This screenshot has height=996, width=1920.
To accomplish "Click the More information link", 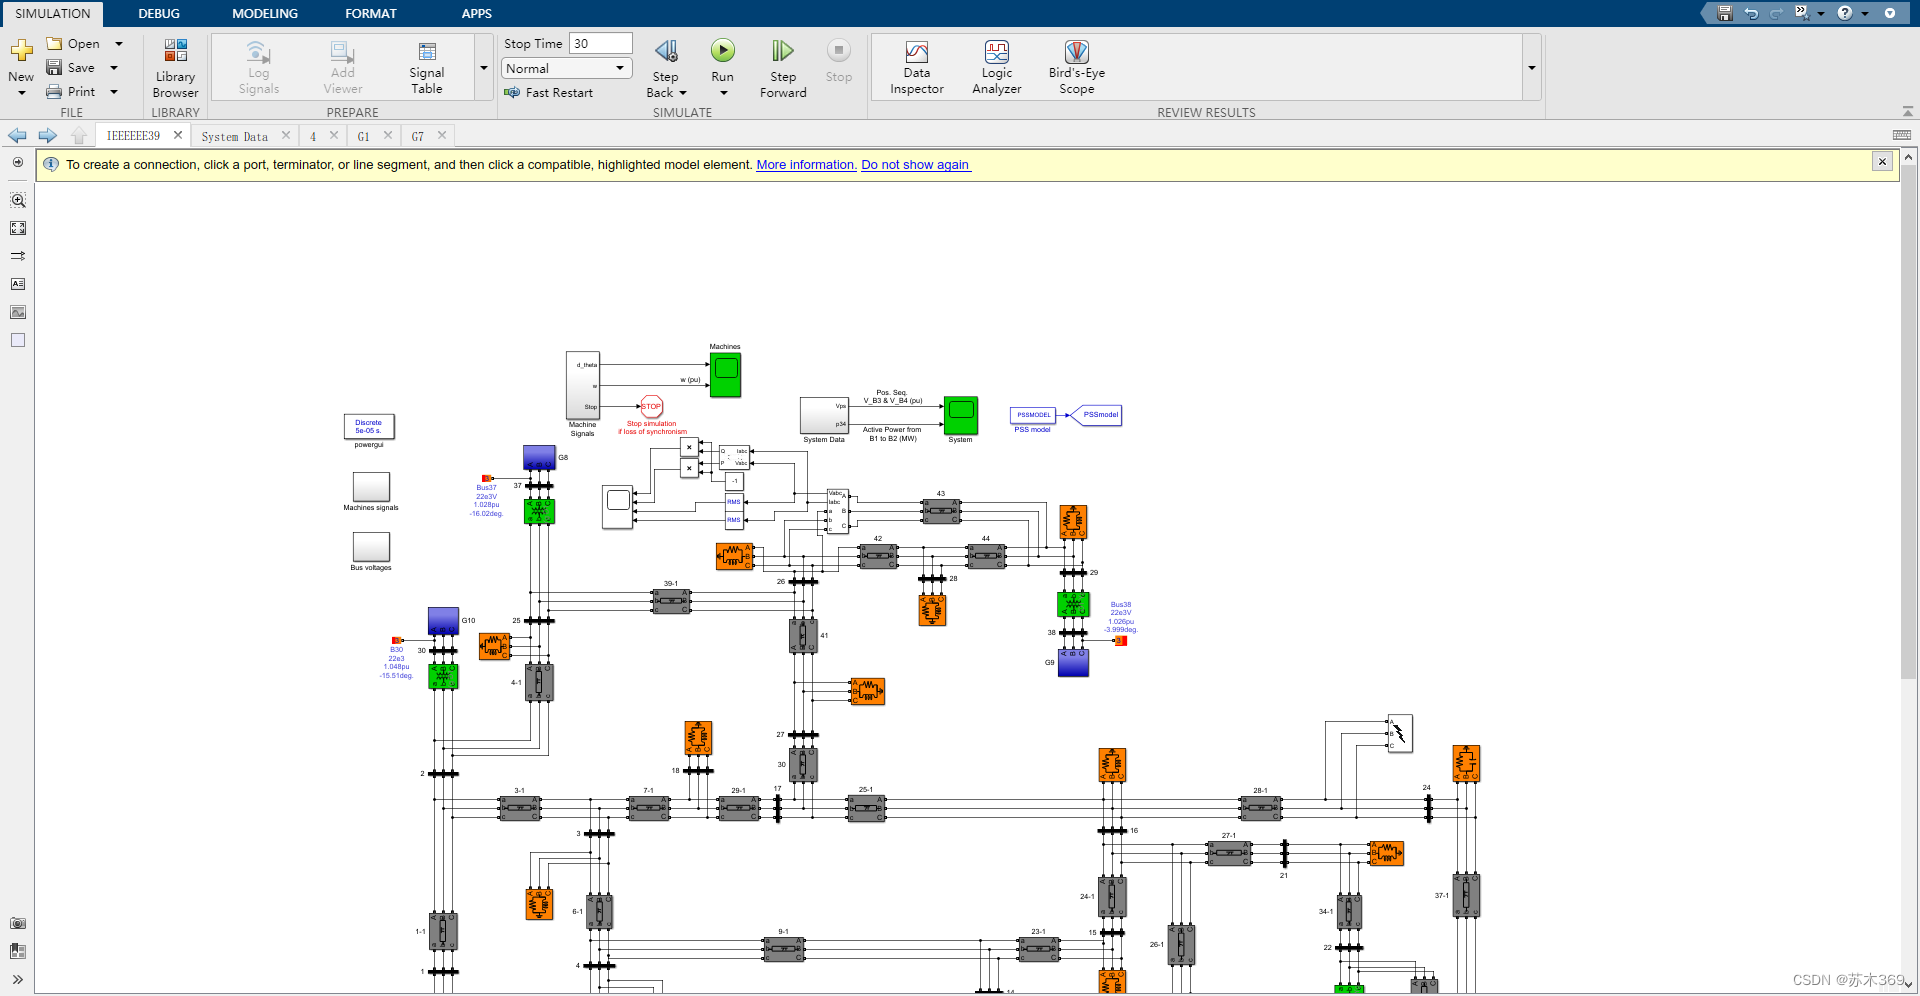I will coord(805,164).
